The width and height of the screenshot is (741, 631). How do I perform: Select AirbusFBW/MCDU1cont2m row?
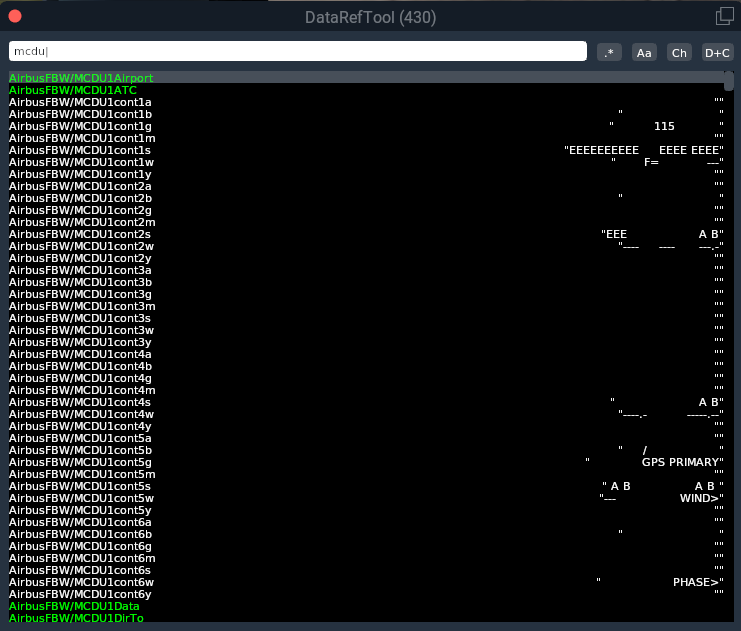coord(366,222)
